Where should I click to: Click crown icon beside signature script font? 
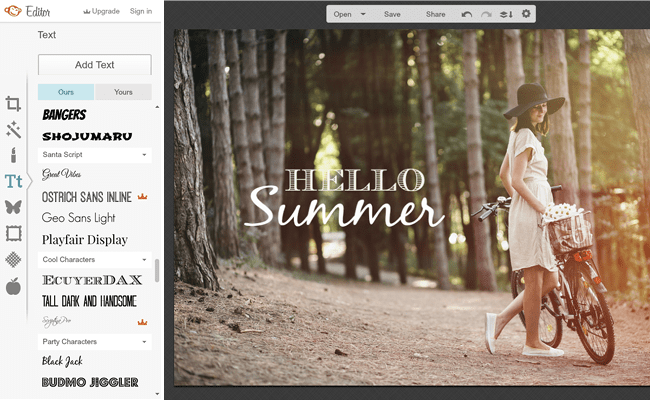[x=143, y=322]
